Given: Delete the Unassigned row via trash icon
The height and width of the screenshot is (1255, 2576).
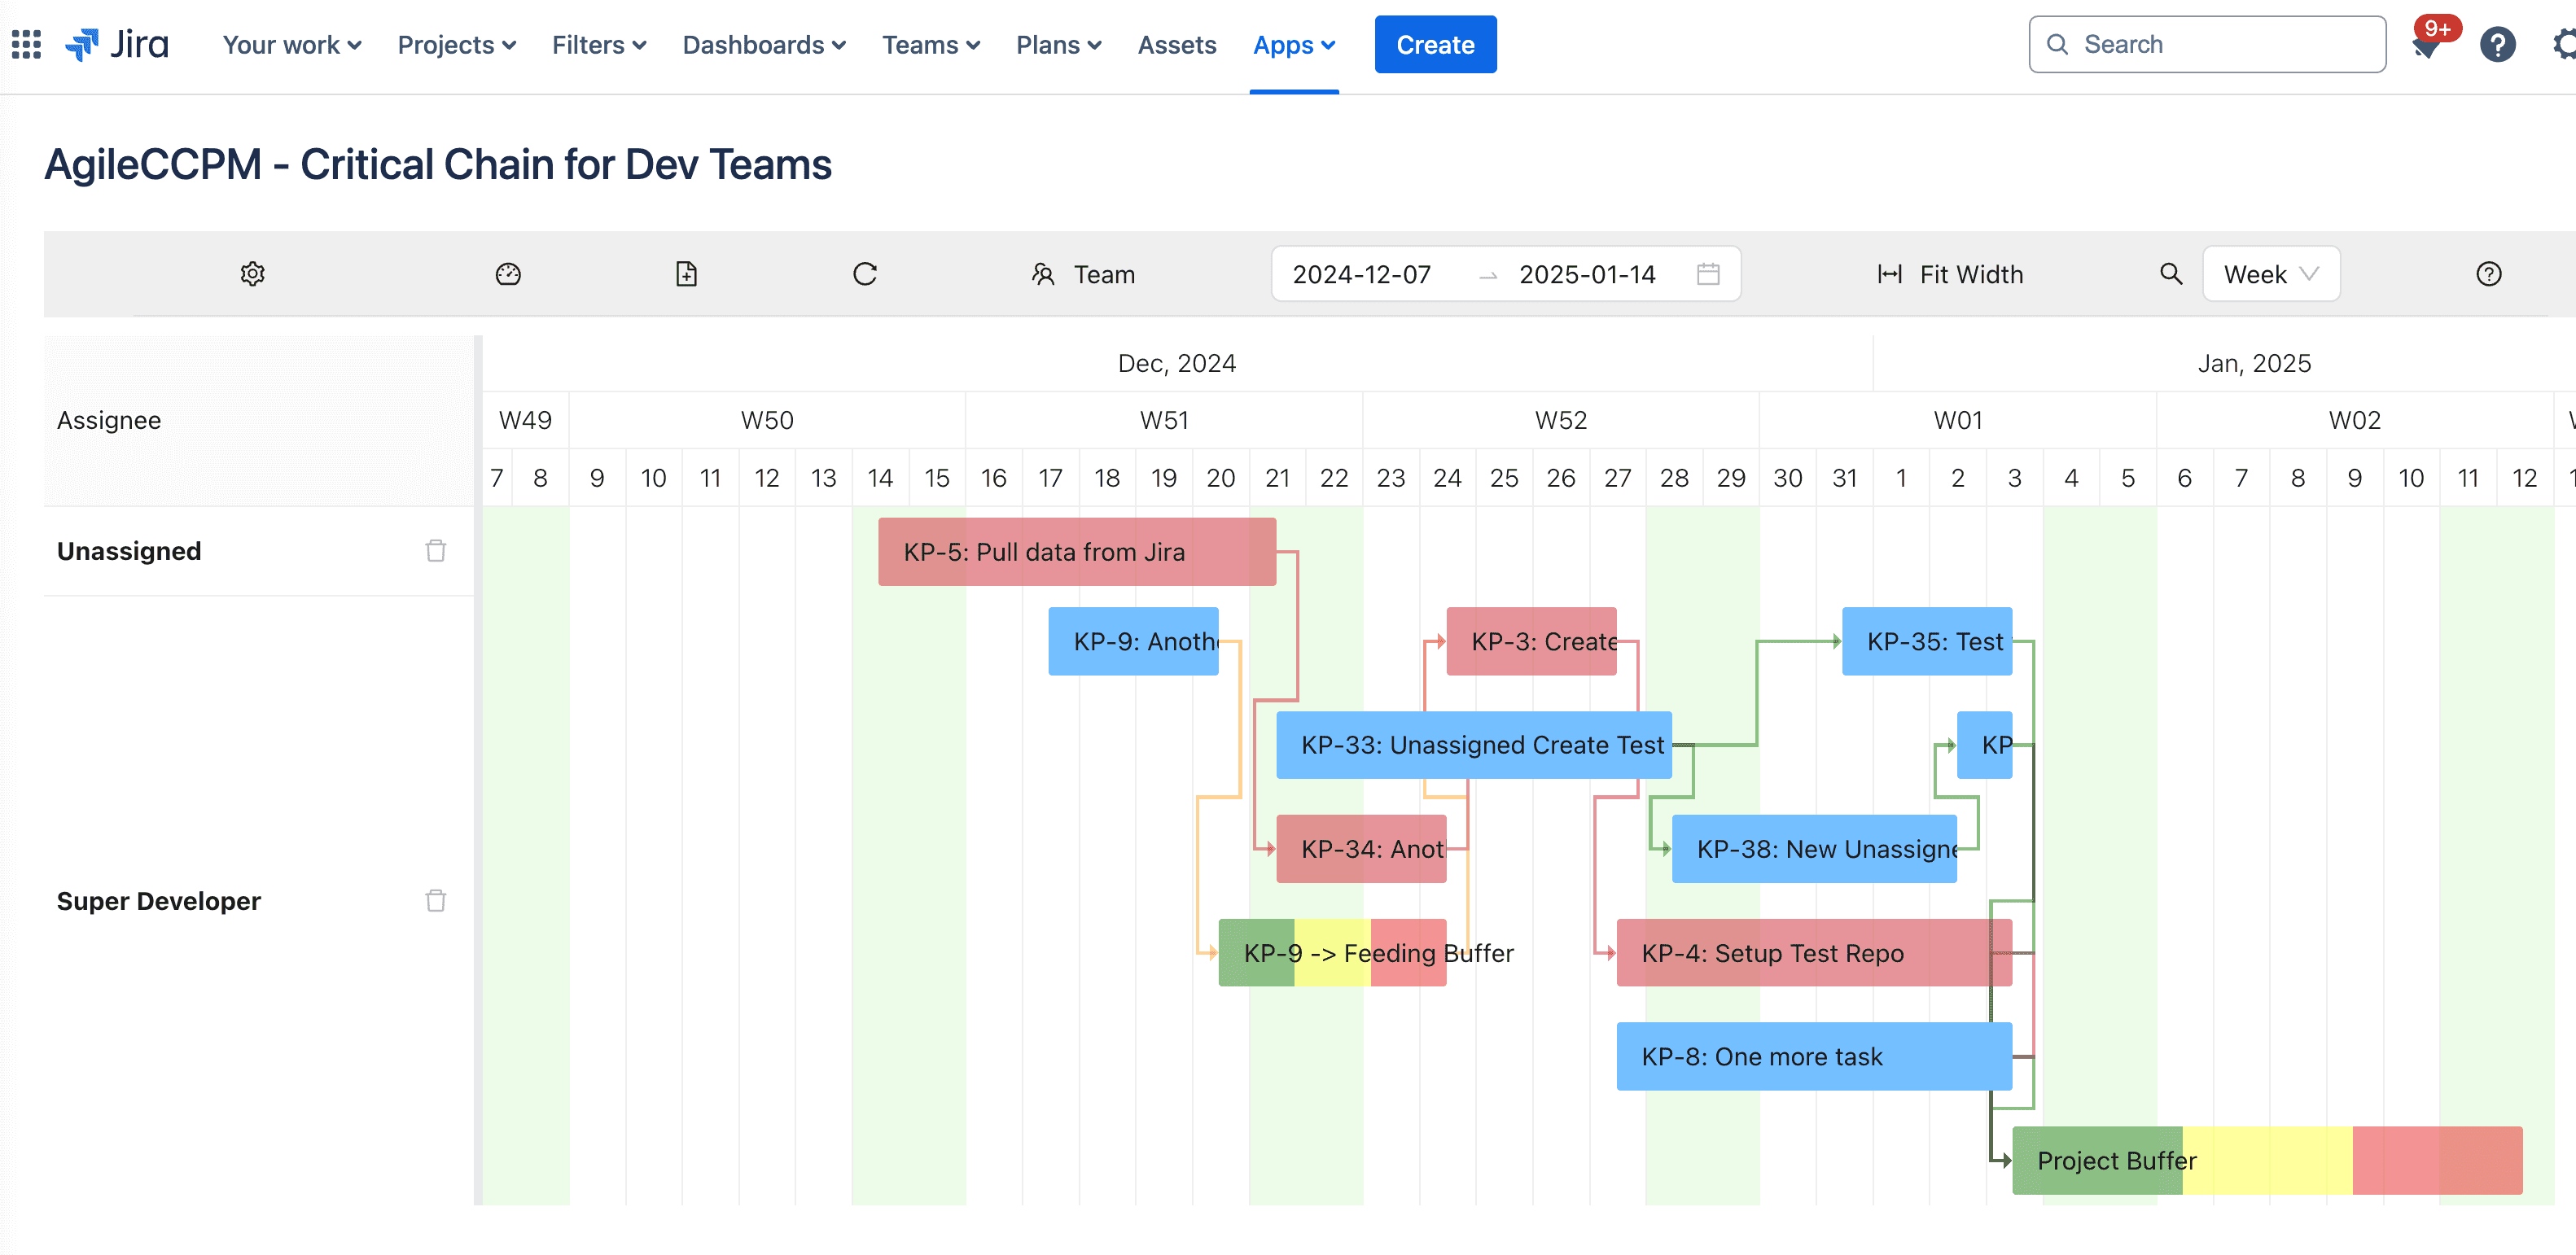Looking at the screenshot, I should click(x=435, y=550).
